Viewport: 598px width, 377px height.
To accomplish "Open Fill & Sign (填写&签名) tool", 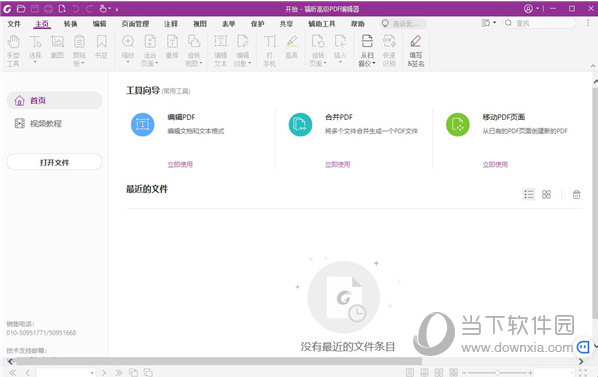I will (x=416, y=50).
